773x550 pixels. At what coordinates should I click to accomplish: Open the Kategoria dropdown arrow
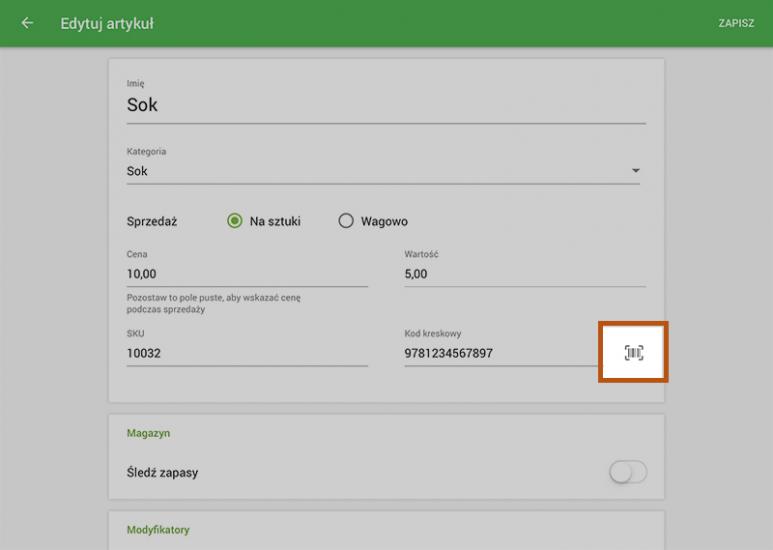(635, 171)
